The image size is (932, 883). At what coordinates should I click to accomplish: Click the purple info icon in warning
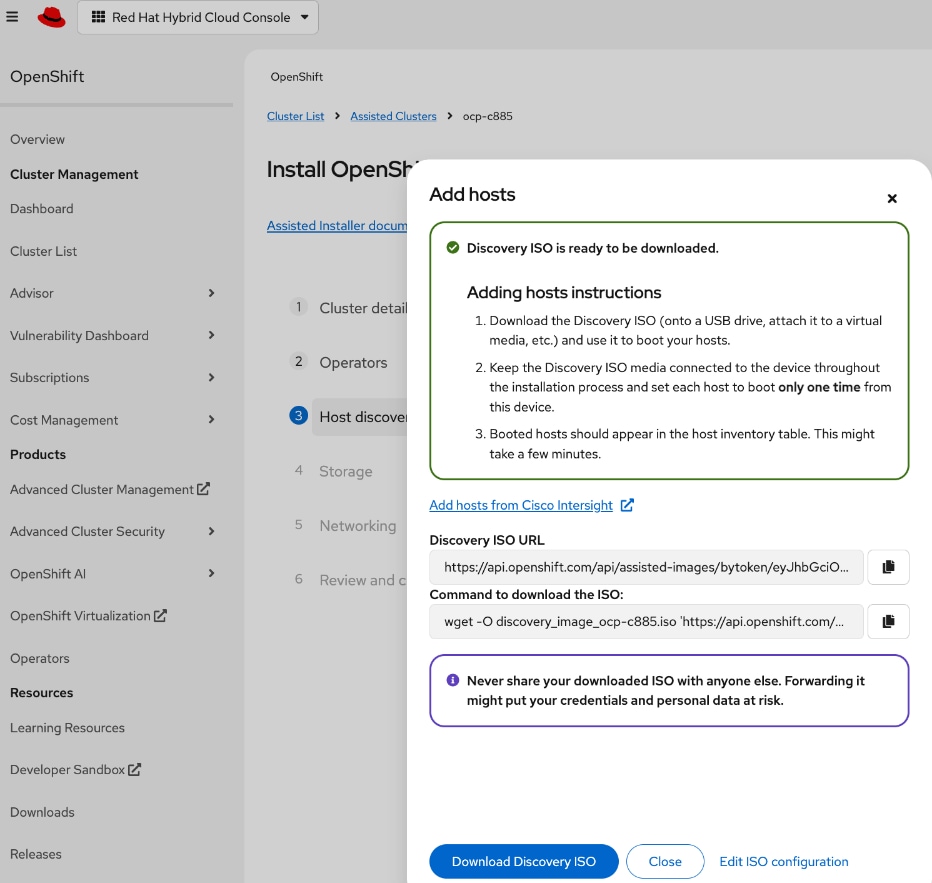(453, 680)
